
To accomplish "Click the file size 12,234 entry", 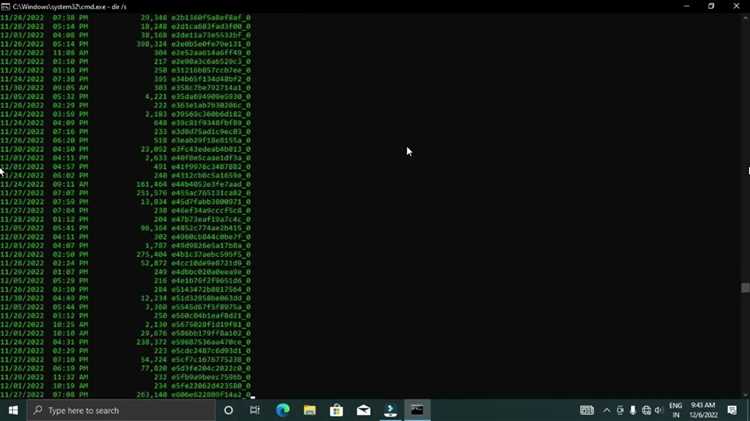I will coord(154,298).
